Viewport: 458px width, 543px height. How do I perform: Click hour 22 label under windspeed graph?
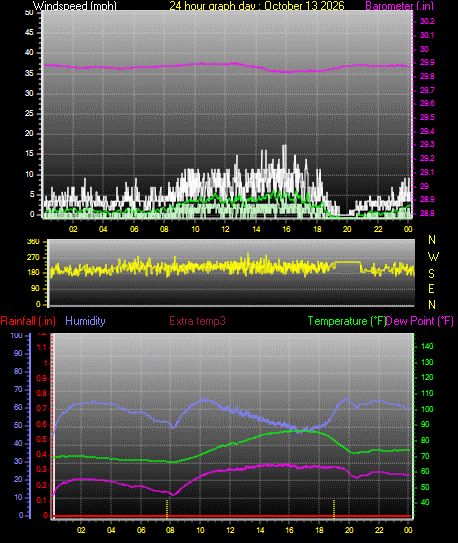point(378,229)
